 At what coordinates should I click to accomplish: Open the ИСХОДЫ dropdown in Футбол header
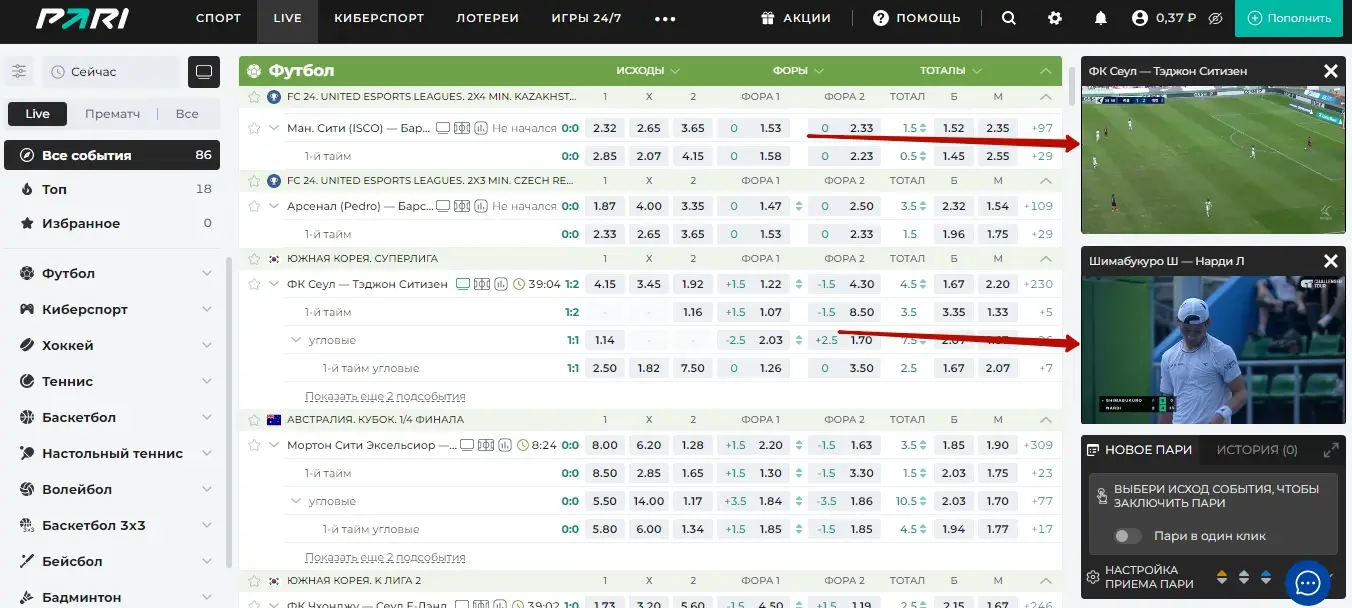point(648,71)
